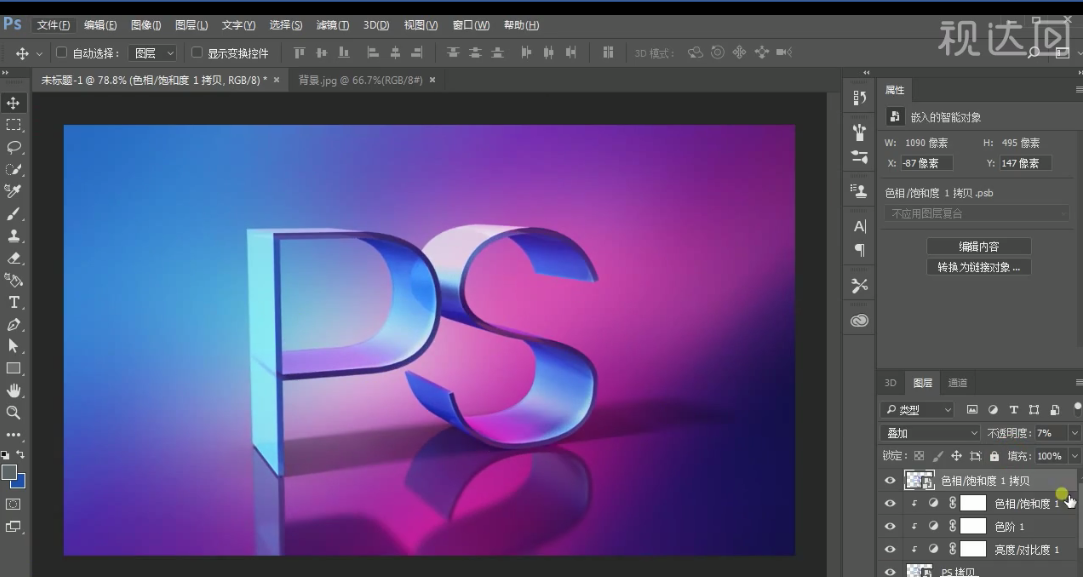The image size is (1083, 577).
Task: Hide the 色相/饱和度 1 拷贝 layer
Action: (x=890, y=480)
